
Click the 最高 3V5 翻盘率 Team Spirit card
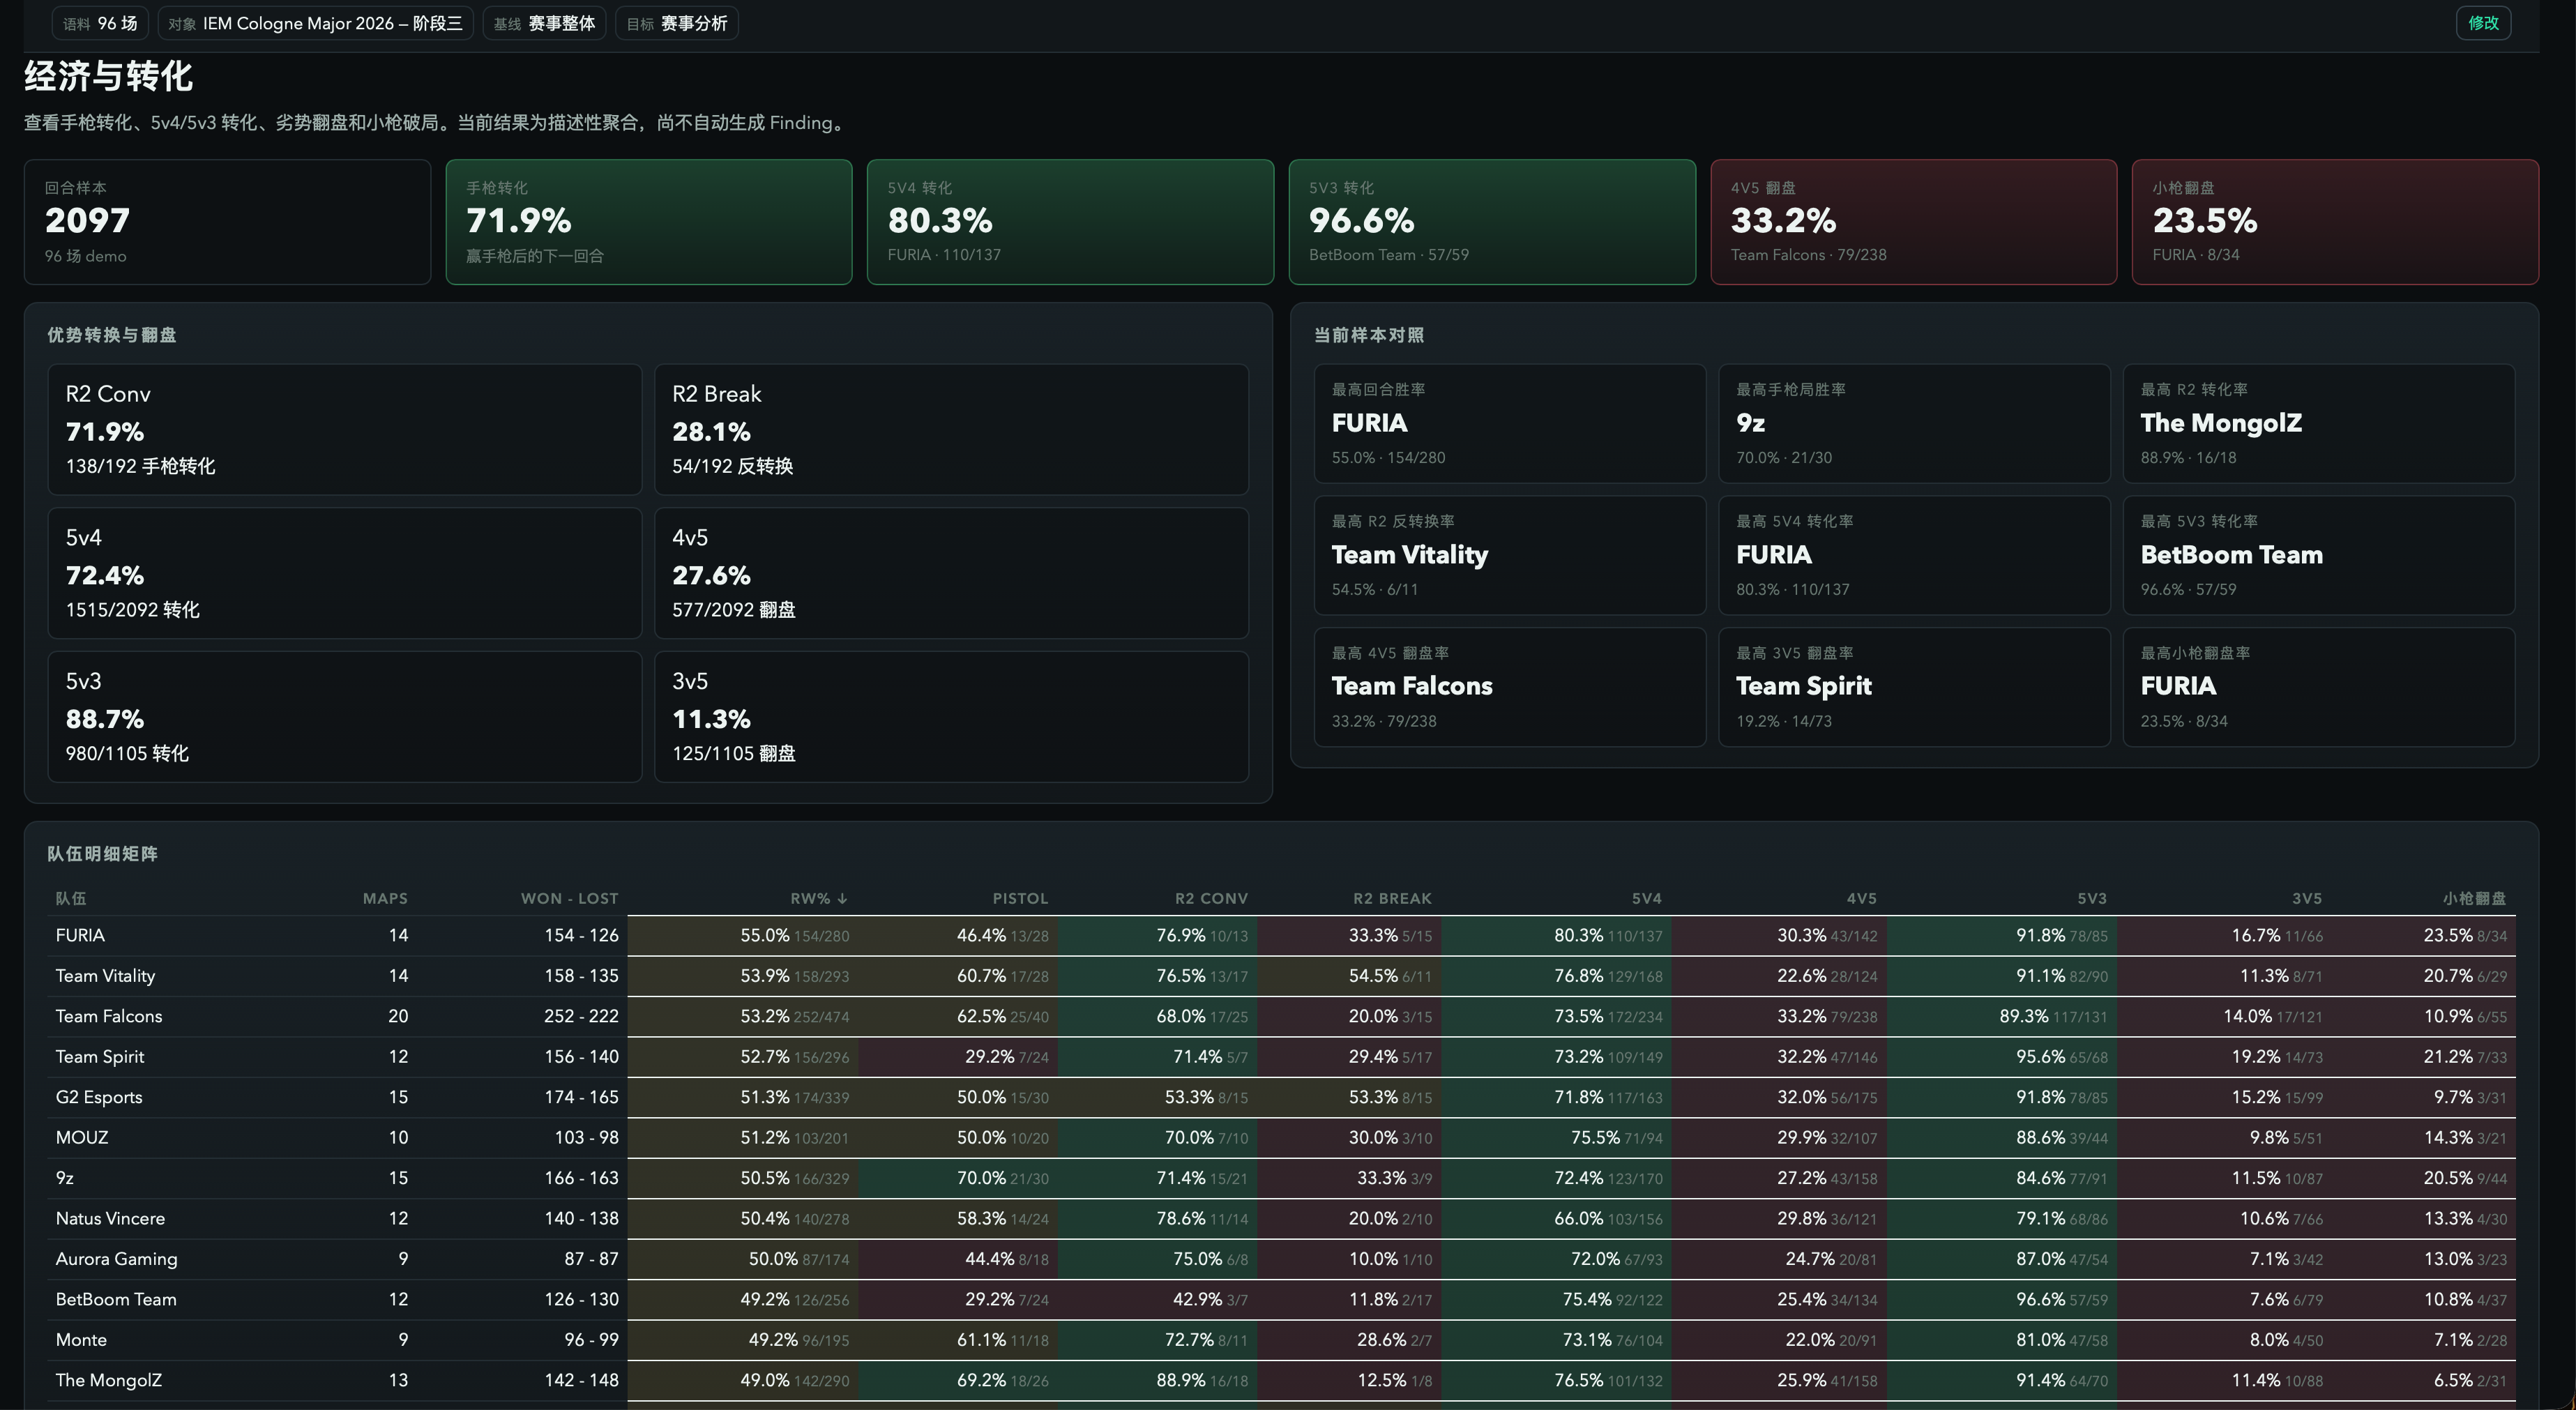coord(1914,687)
